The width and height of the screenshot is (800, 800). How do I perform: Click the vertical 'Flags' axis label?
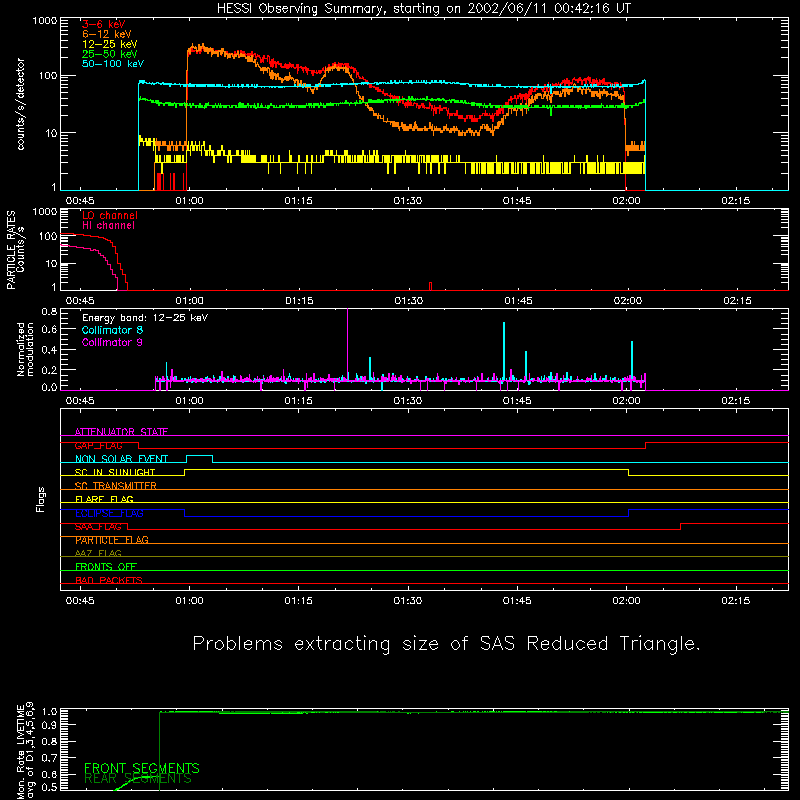[41, 499]
